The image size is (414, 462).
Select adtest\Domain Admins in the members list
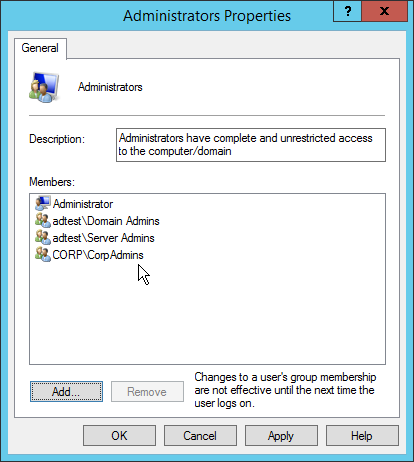point(106,221)
